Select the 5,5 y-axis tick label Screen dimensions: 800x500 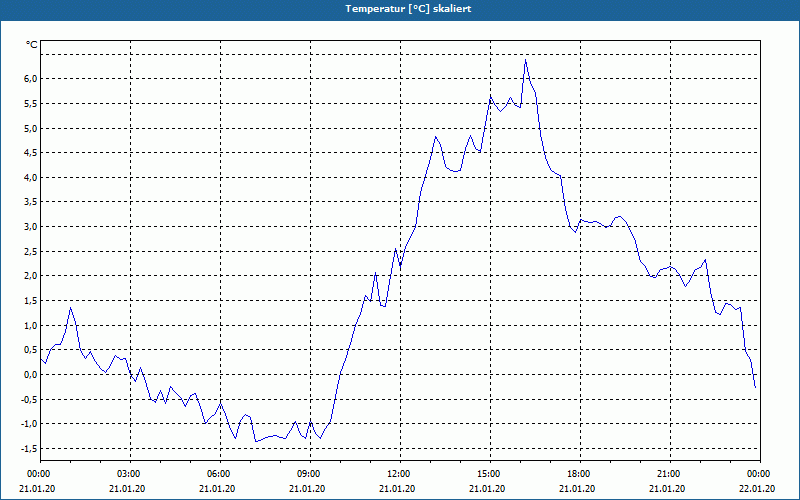(x=31, y=104)
